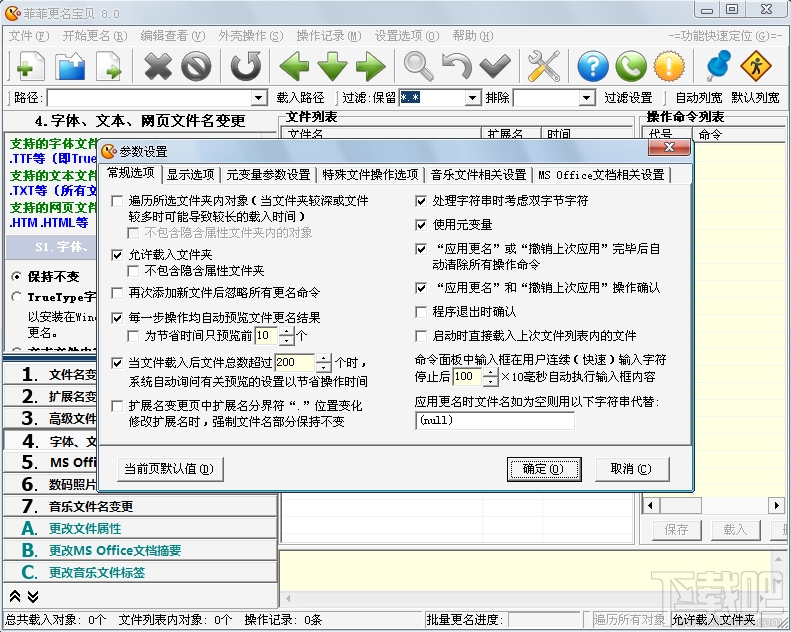
Task: Uncheck 允许载入文件夹 checkbox
Action: click(x=117, y=255)
